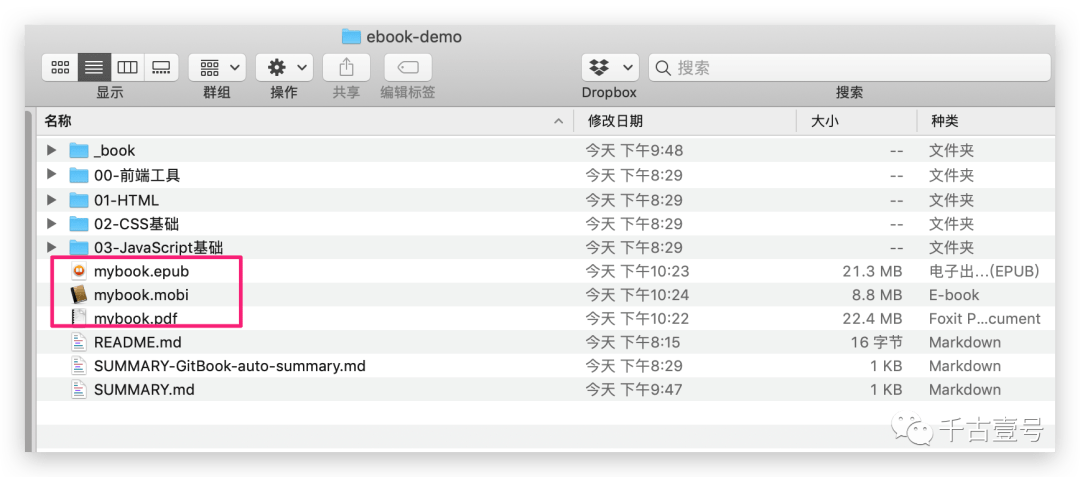This screenshot has width=1080, height=477.
Task: Select the mybook.mobi file icon
Action: (x=80, y=295)
